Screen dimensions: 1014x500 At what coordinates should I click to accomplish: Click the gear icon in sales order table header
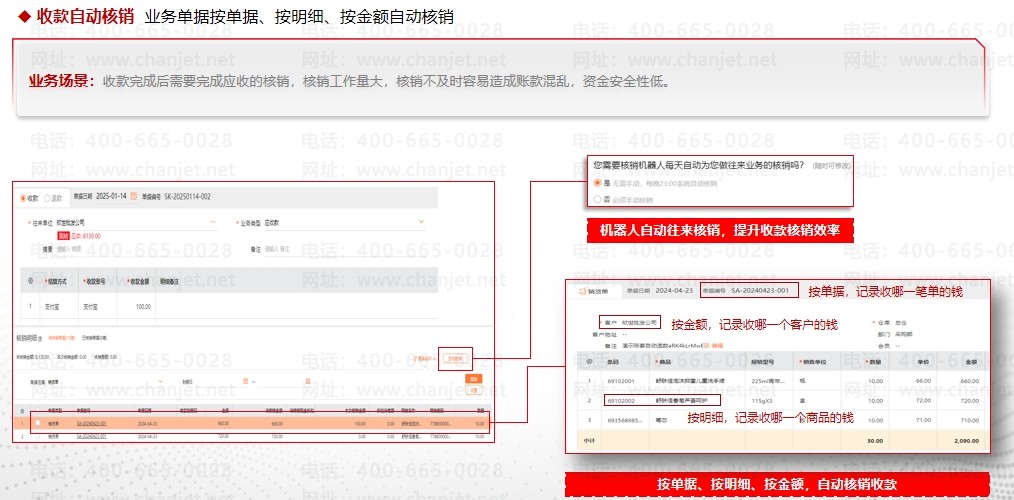[x=590, y=361]
